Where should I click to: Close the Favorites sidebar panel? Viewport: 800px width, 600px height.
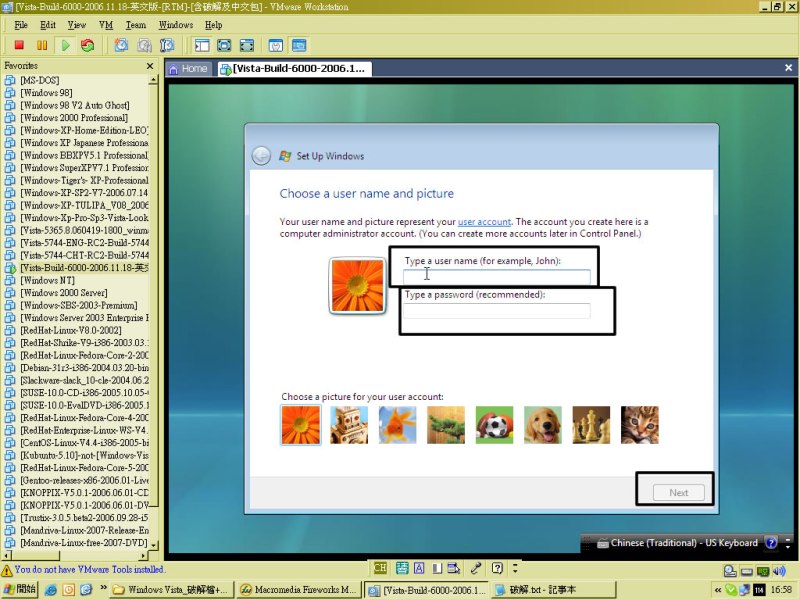[x=150, y=66]
